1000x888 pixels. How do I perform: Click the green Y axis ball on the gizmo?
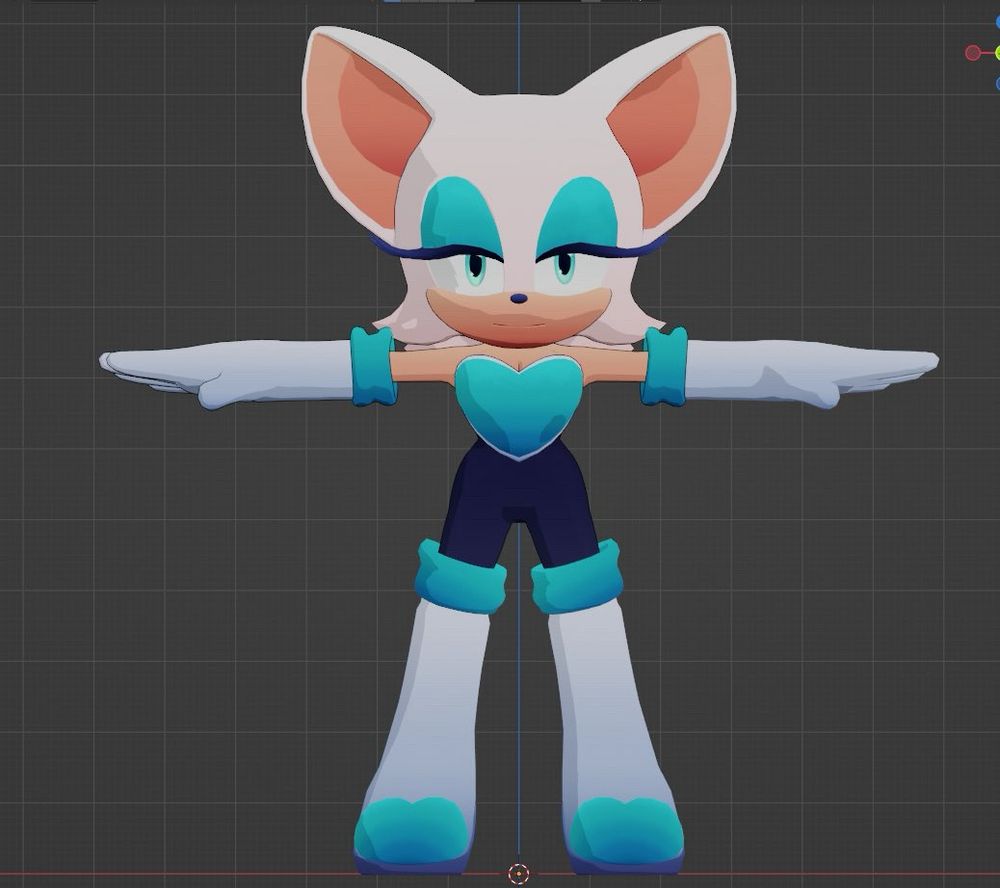coord(998,52)
